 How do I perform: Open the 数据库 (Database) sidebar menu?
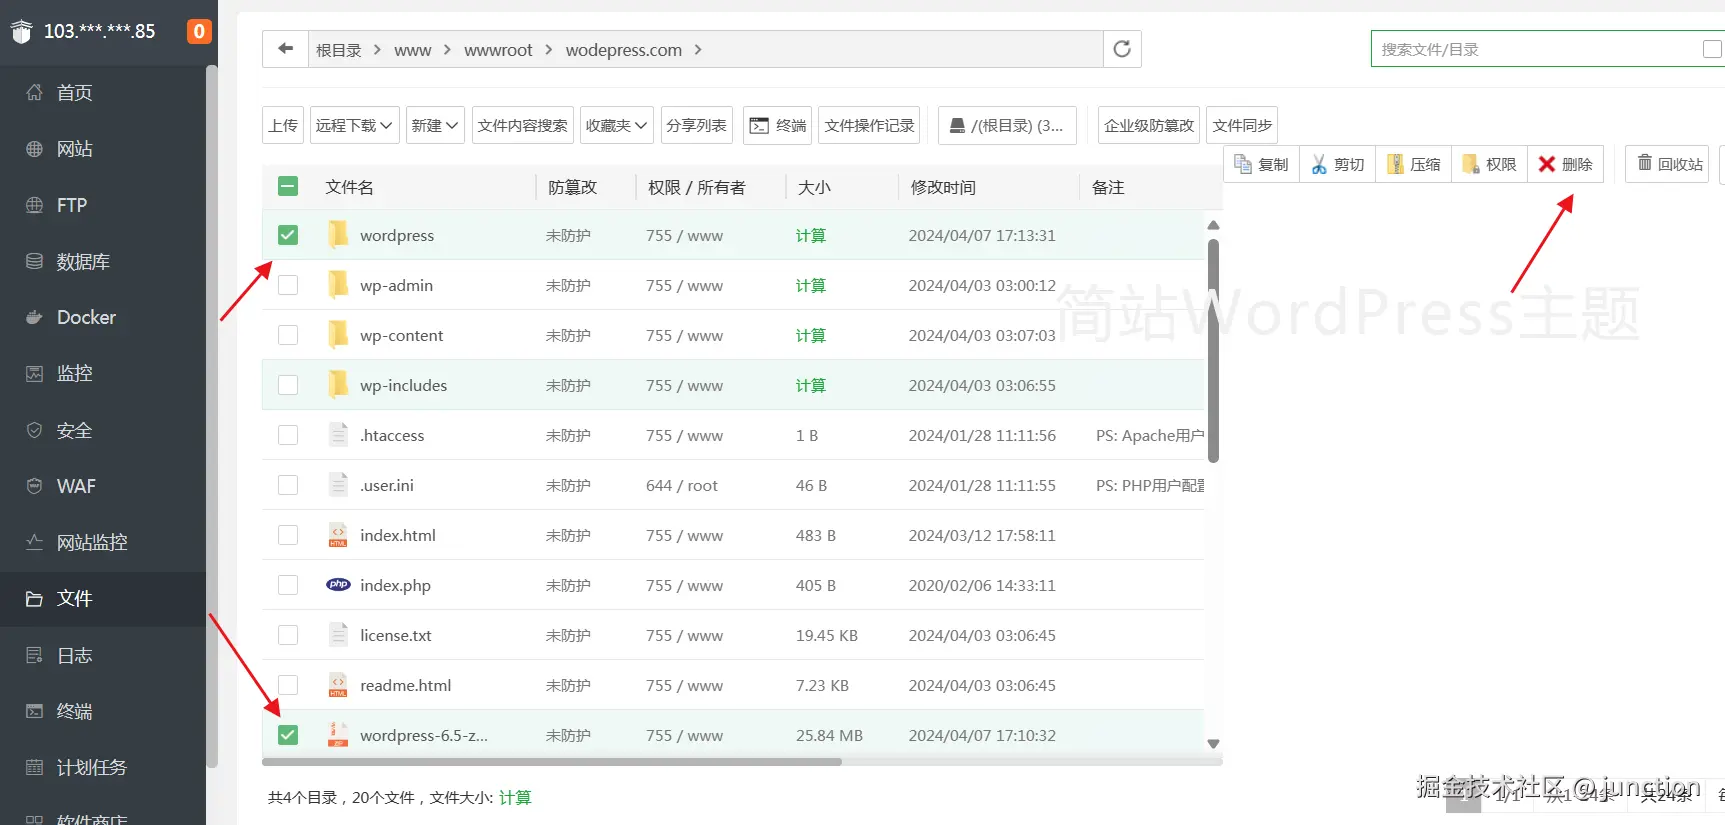pos(103,261)
